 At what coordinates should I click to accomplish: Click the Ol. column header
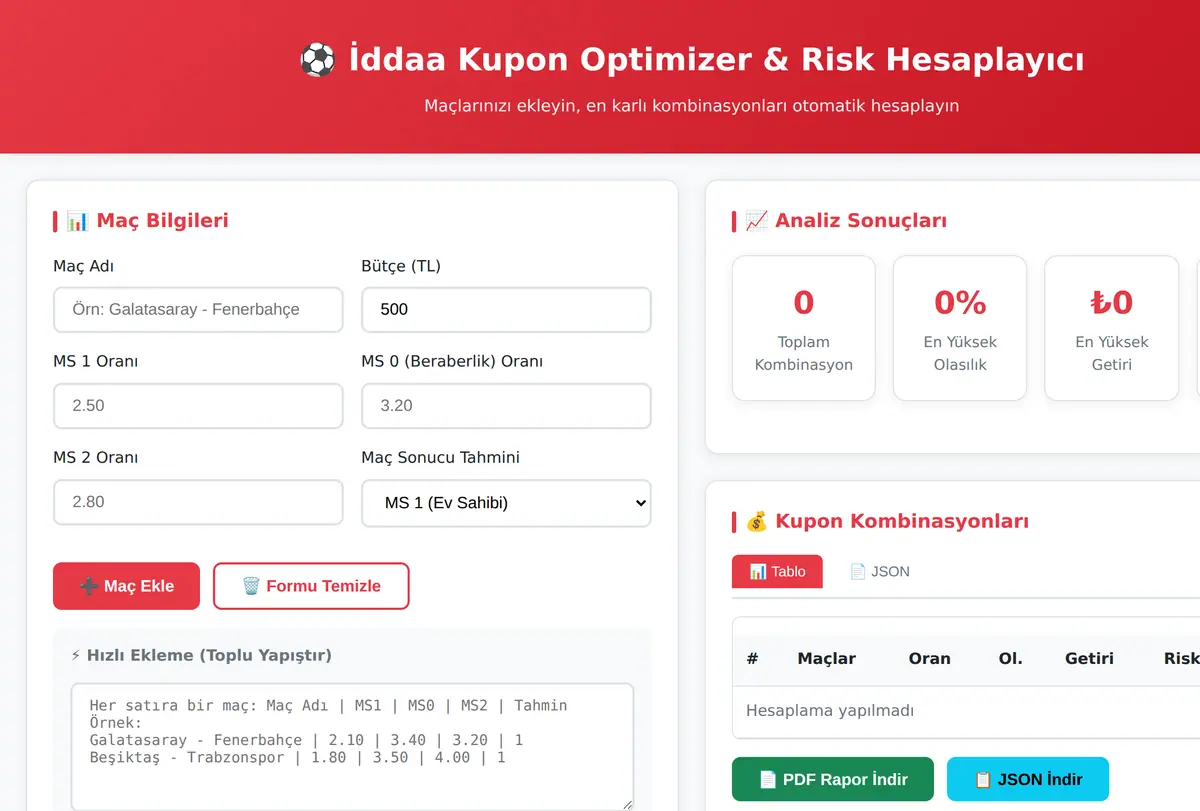tap(1010, 658)
